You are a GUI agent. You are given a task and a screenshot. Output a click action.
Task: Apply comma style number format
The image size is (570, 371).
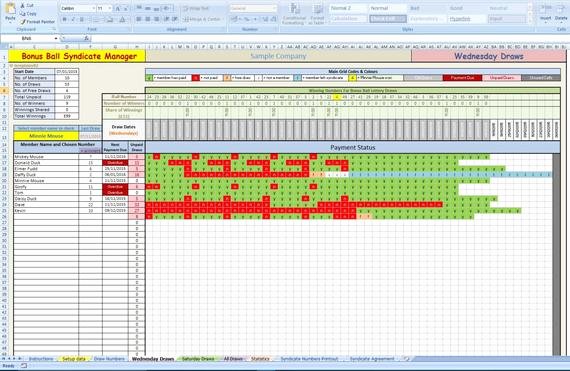tap(255, 19)
